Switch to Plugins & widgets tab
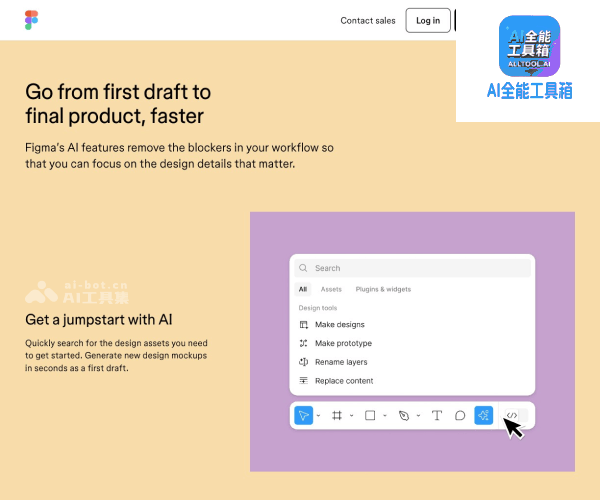The height and width of the screenshot is (500, 600). [x=383, y=289]
